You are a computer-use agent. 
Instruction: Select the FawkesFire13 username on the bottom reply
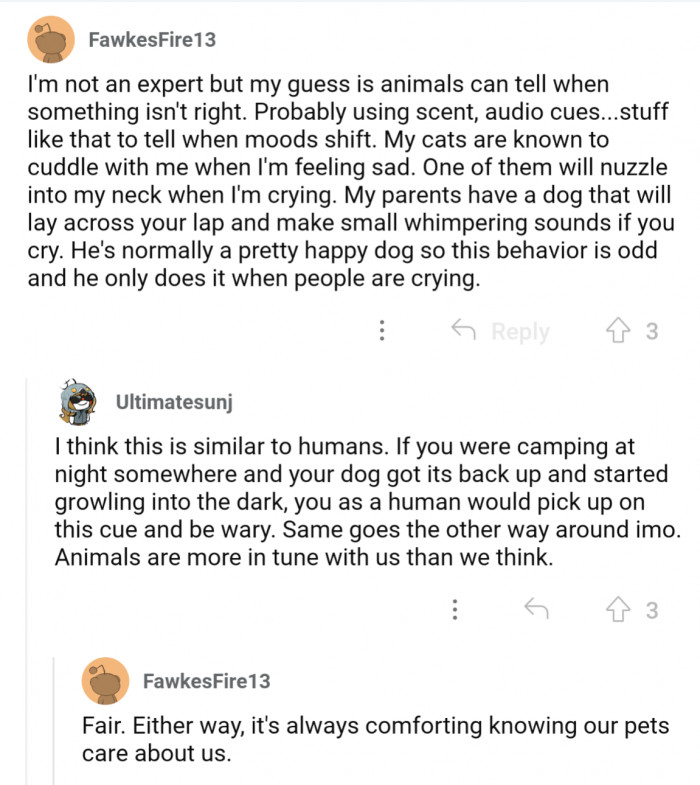pyautogui.click(x=206, y=681)
